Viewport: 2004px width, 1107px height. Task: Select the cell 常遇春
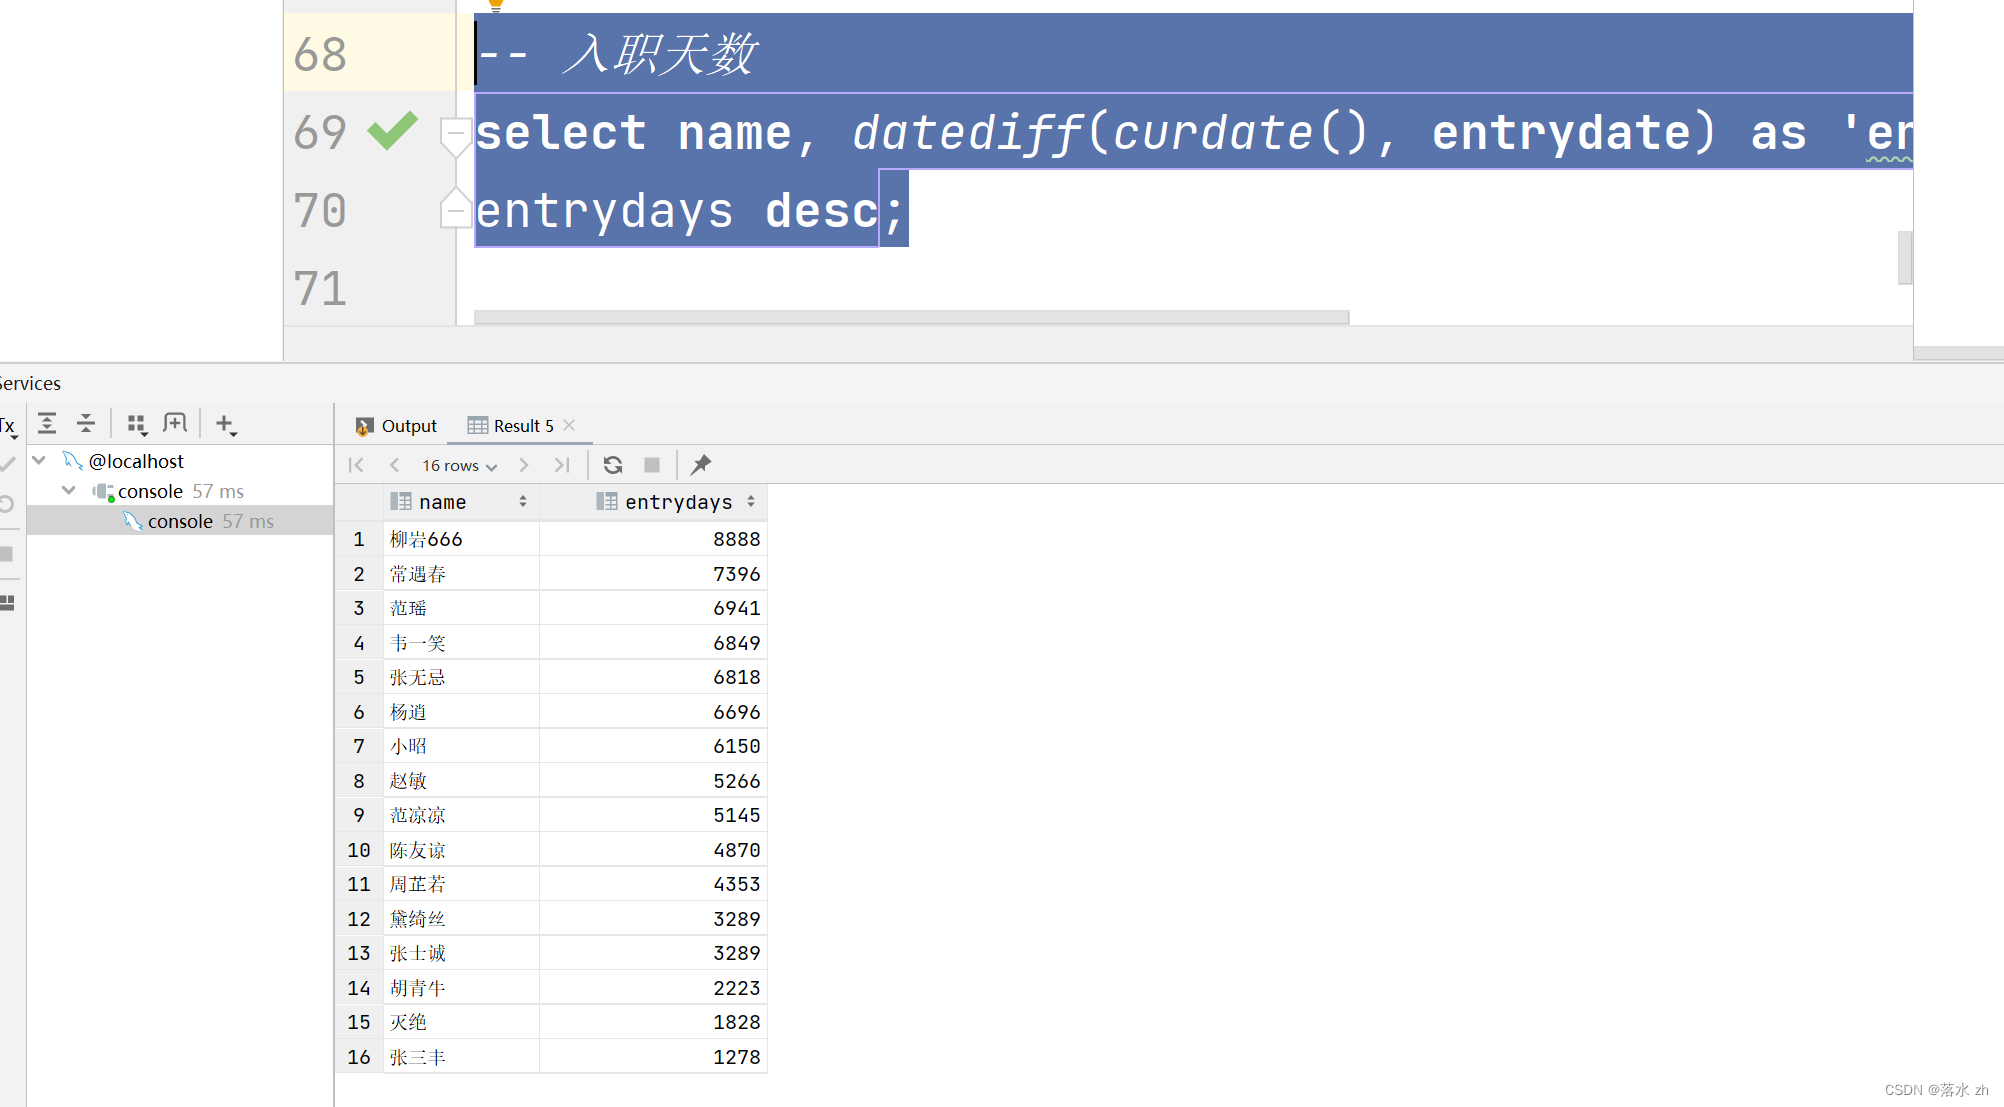tap(460, 574)
